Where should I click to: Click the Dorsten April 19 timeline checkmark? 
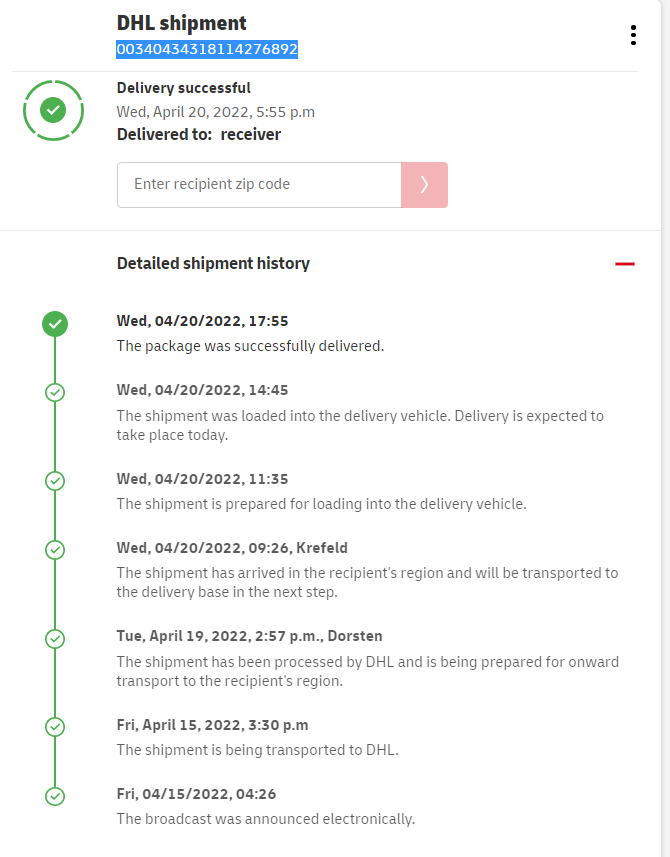point(55,638)
